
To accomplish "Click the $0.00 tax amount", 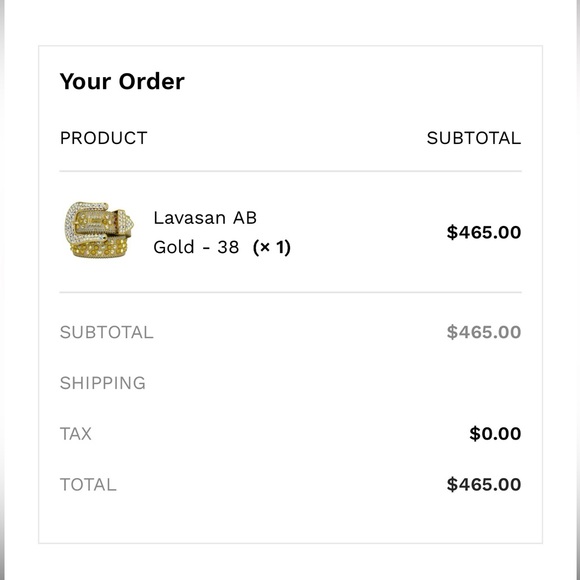I will click(495, 434).
